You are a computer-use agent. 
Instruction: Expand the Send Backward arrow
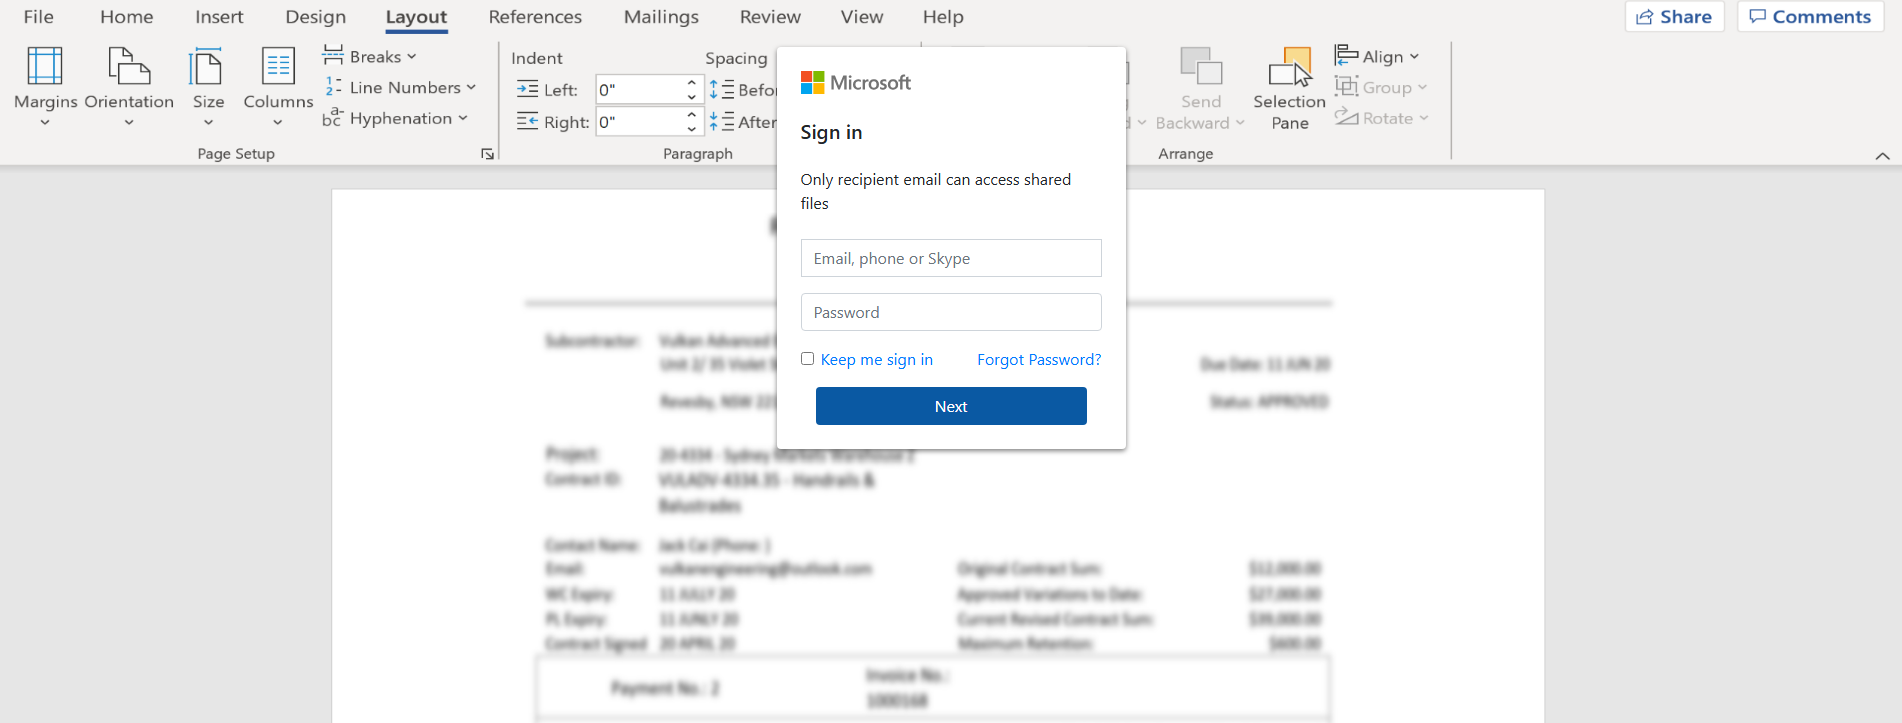point(1241,123)
